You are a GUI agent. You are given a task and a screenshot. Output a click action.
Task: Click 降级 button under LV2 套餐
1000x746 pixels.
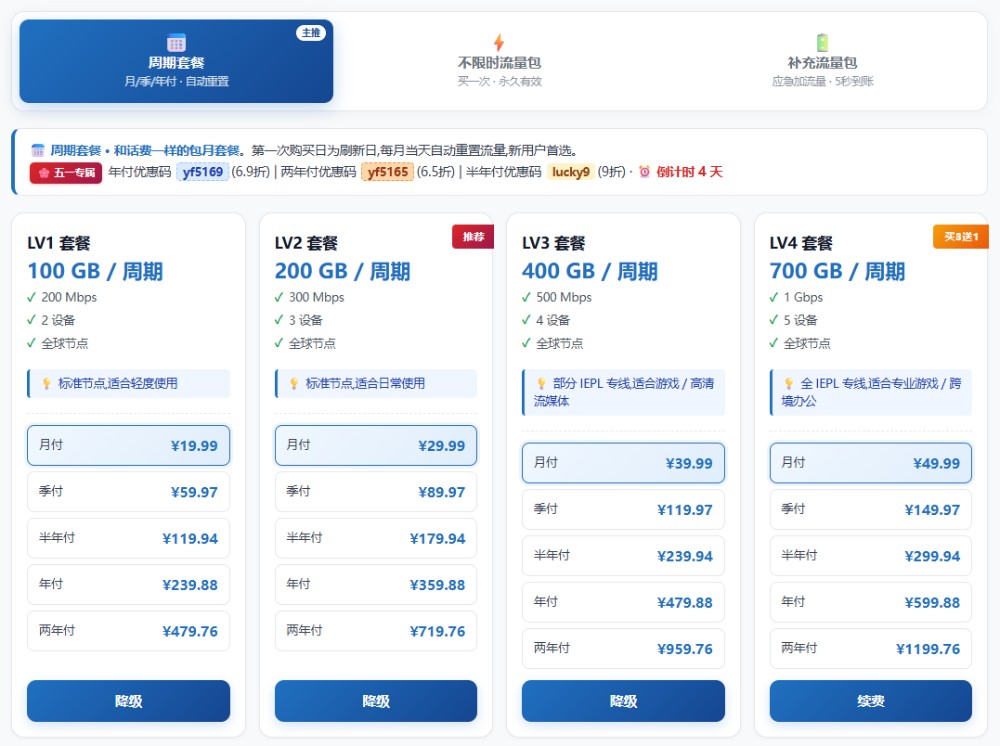(x=376, y=701)
